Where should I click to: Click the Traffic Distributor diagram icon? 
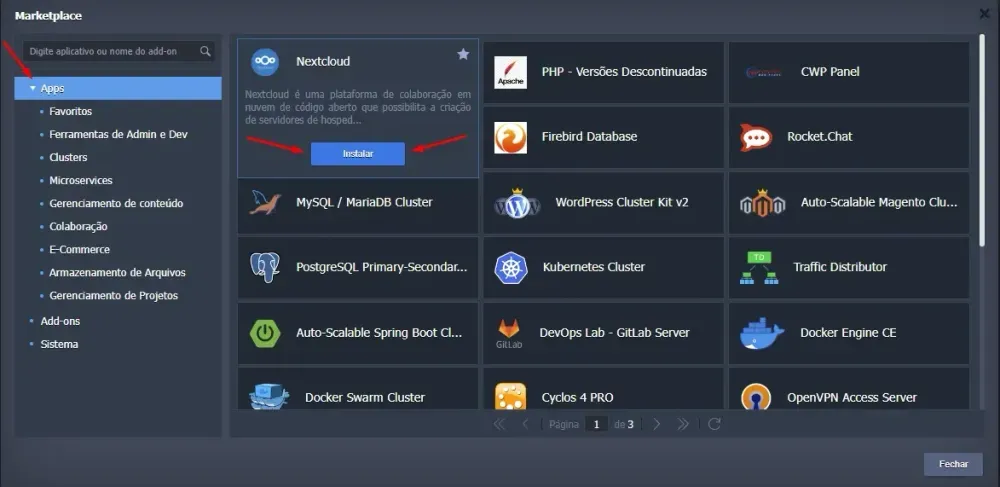tap(759, 268)
